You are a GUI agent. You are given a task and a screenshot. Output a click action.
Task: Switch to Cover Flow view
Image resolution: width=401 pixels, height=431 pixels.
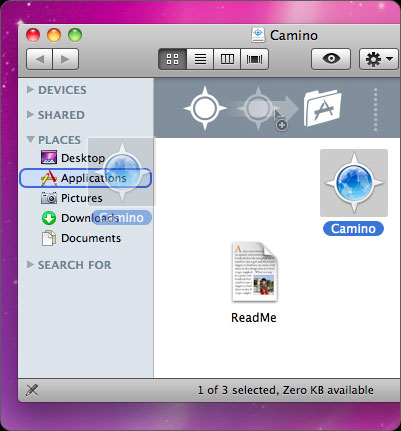(x=254, y=59)
